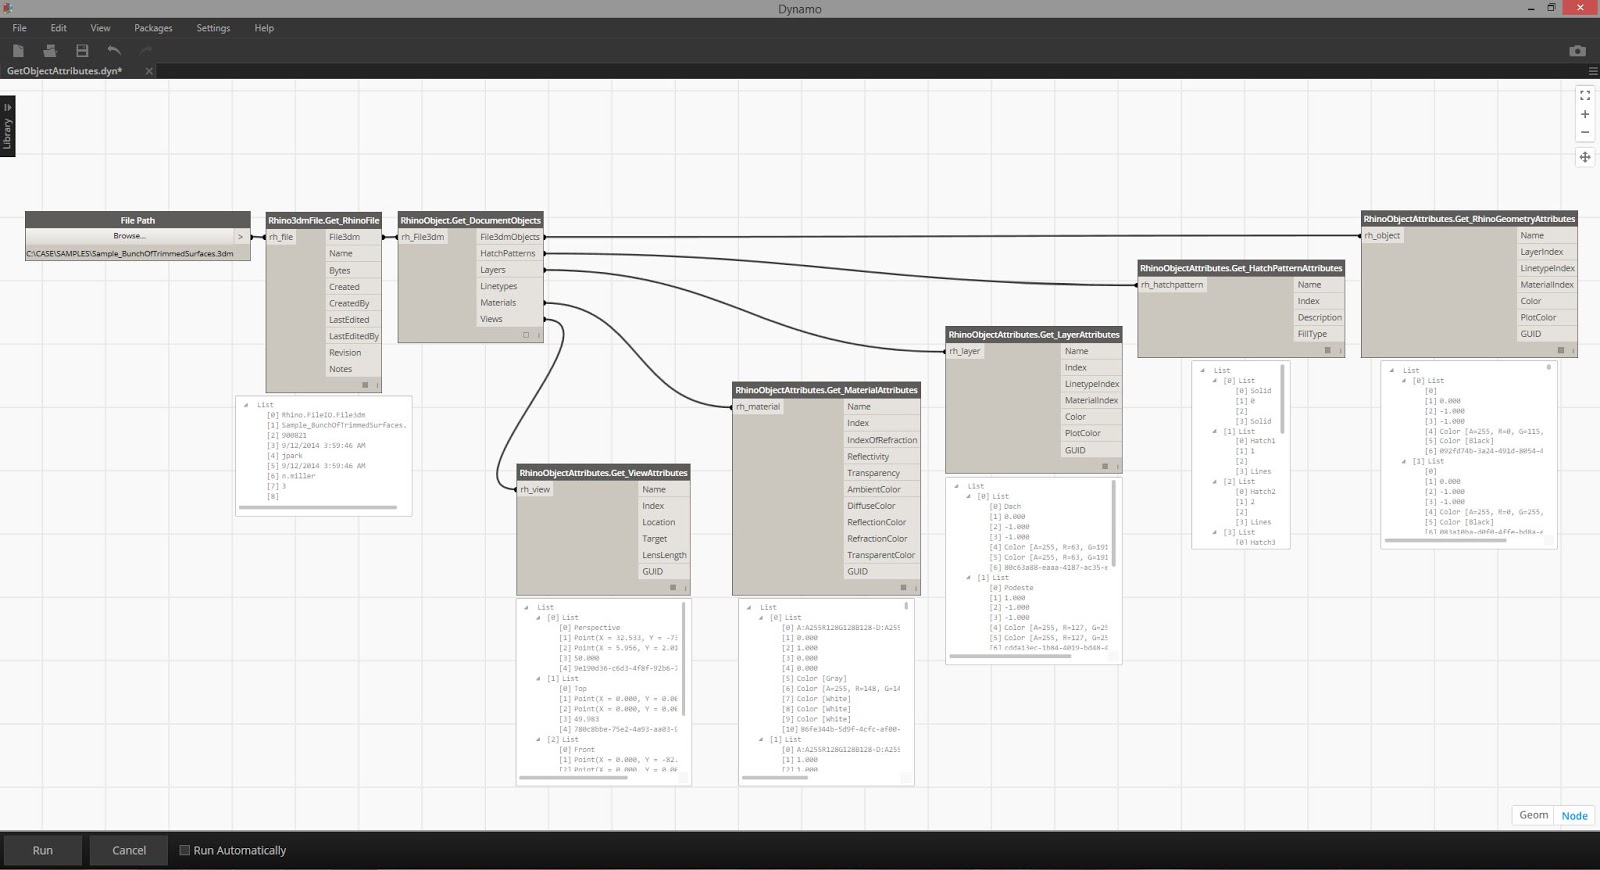Open the Settings menu
Viewport: 1600px width, 870px height.
tap(213, 28)
